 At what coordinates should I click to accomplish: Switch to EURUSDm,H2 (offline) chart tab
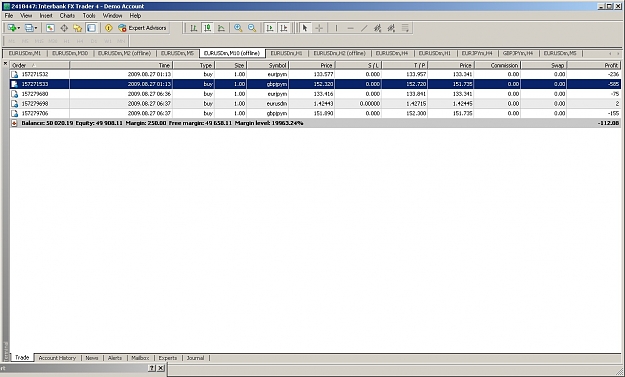(x=339, y=53)
